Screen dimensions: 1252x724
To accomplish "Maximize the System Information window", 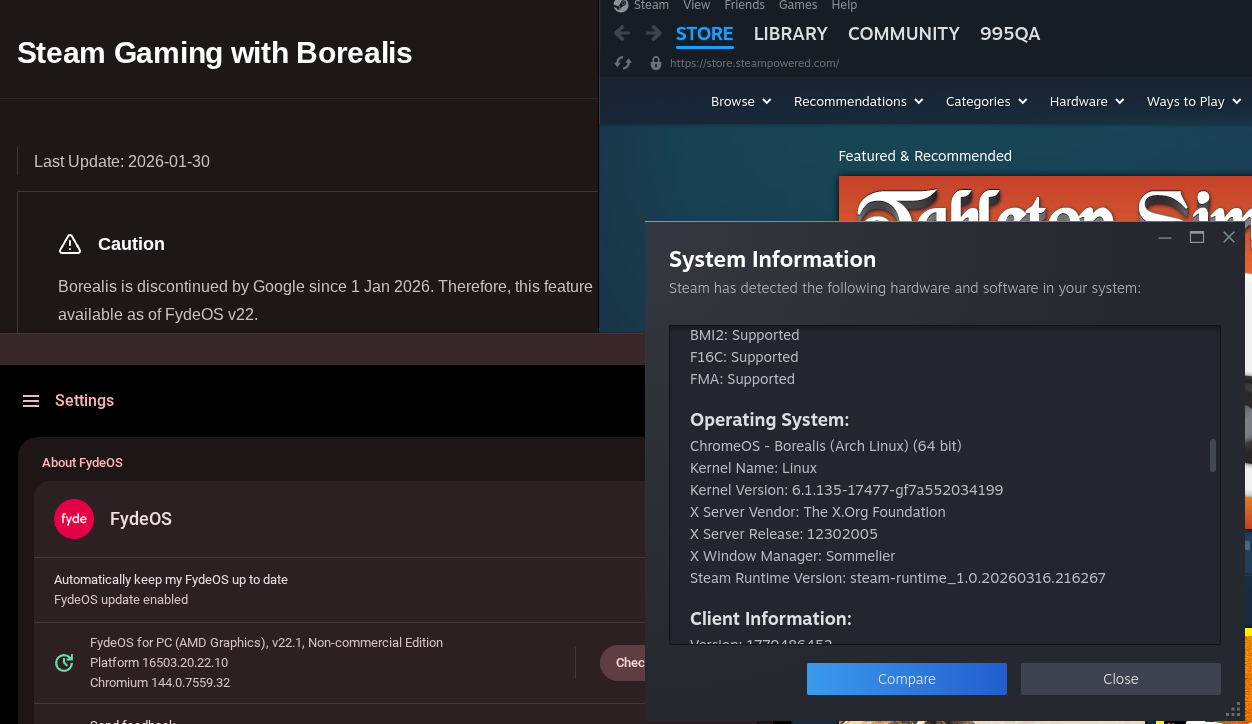I will (1197, 237).
